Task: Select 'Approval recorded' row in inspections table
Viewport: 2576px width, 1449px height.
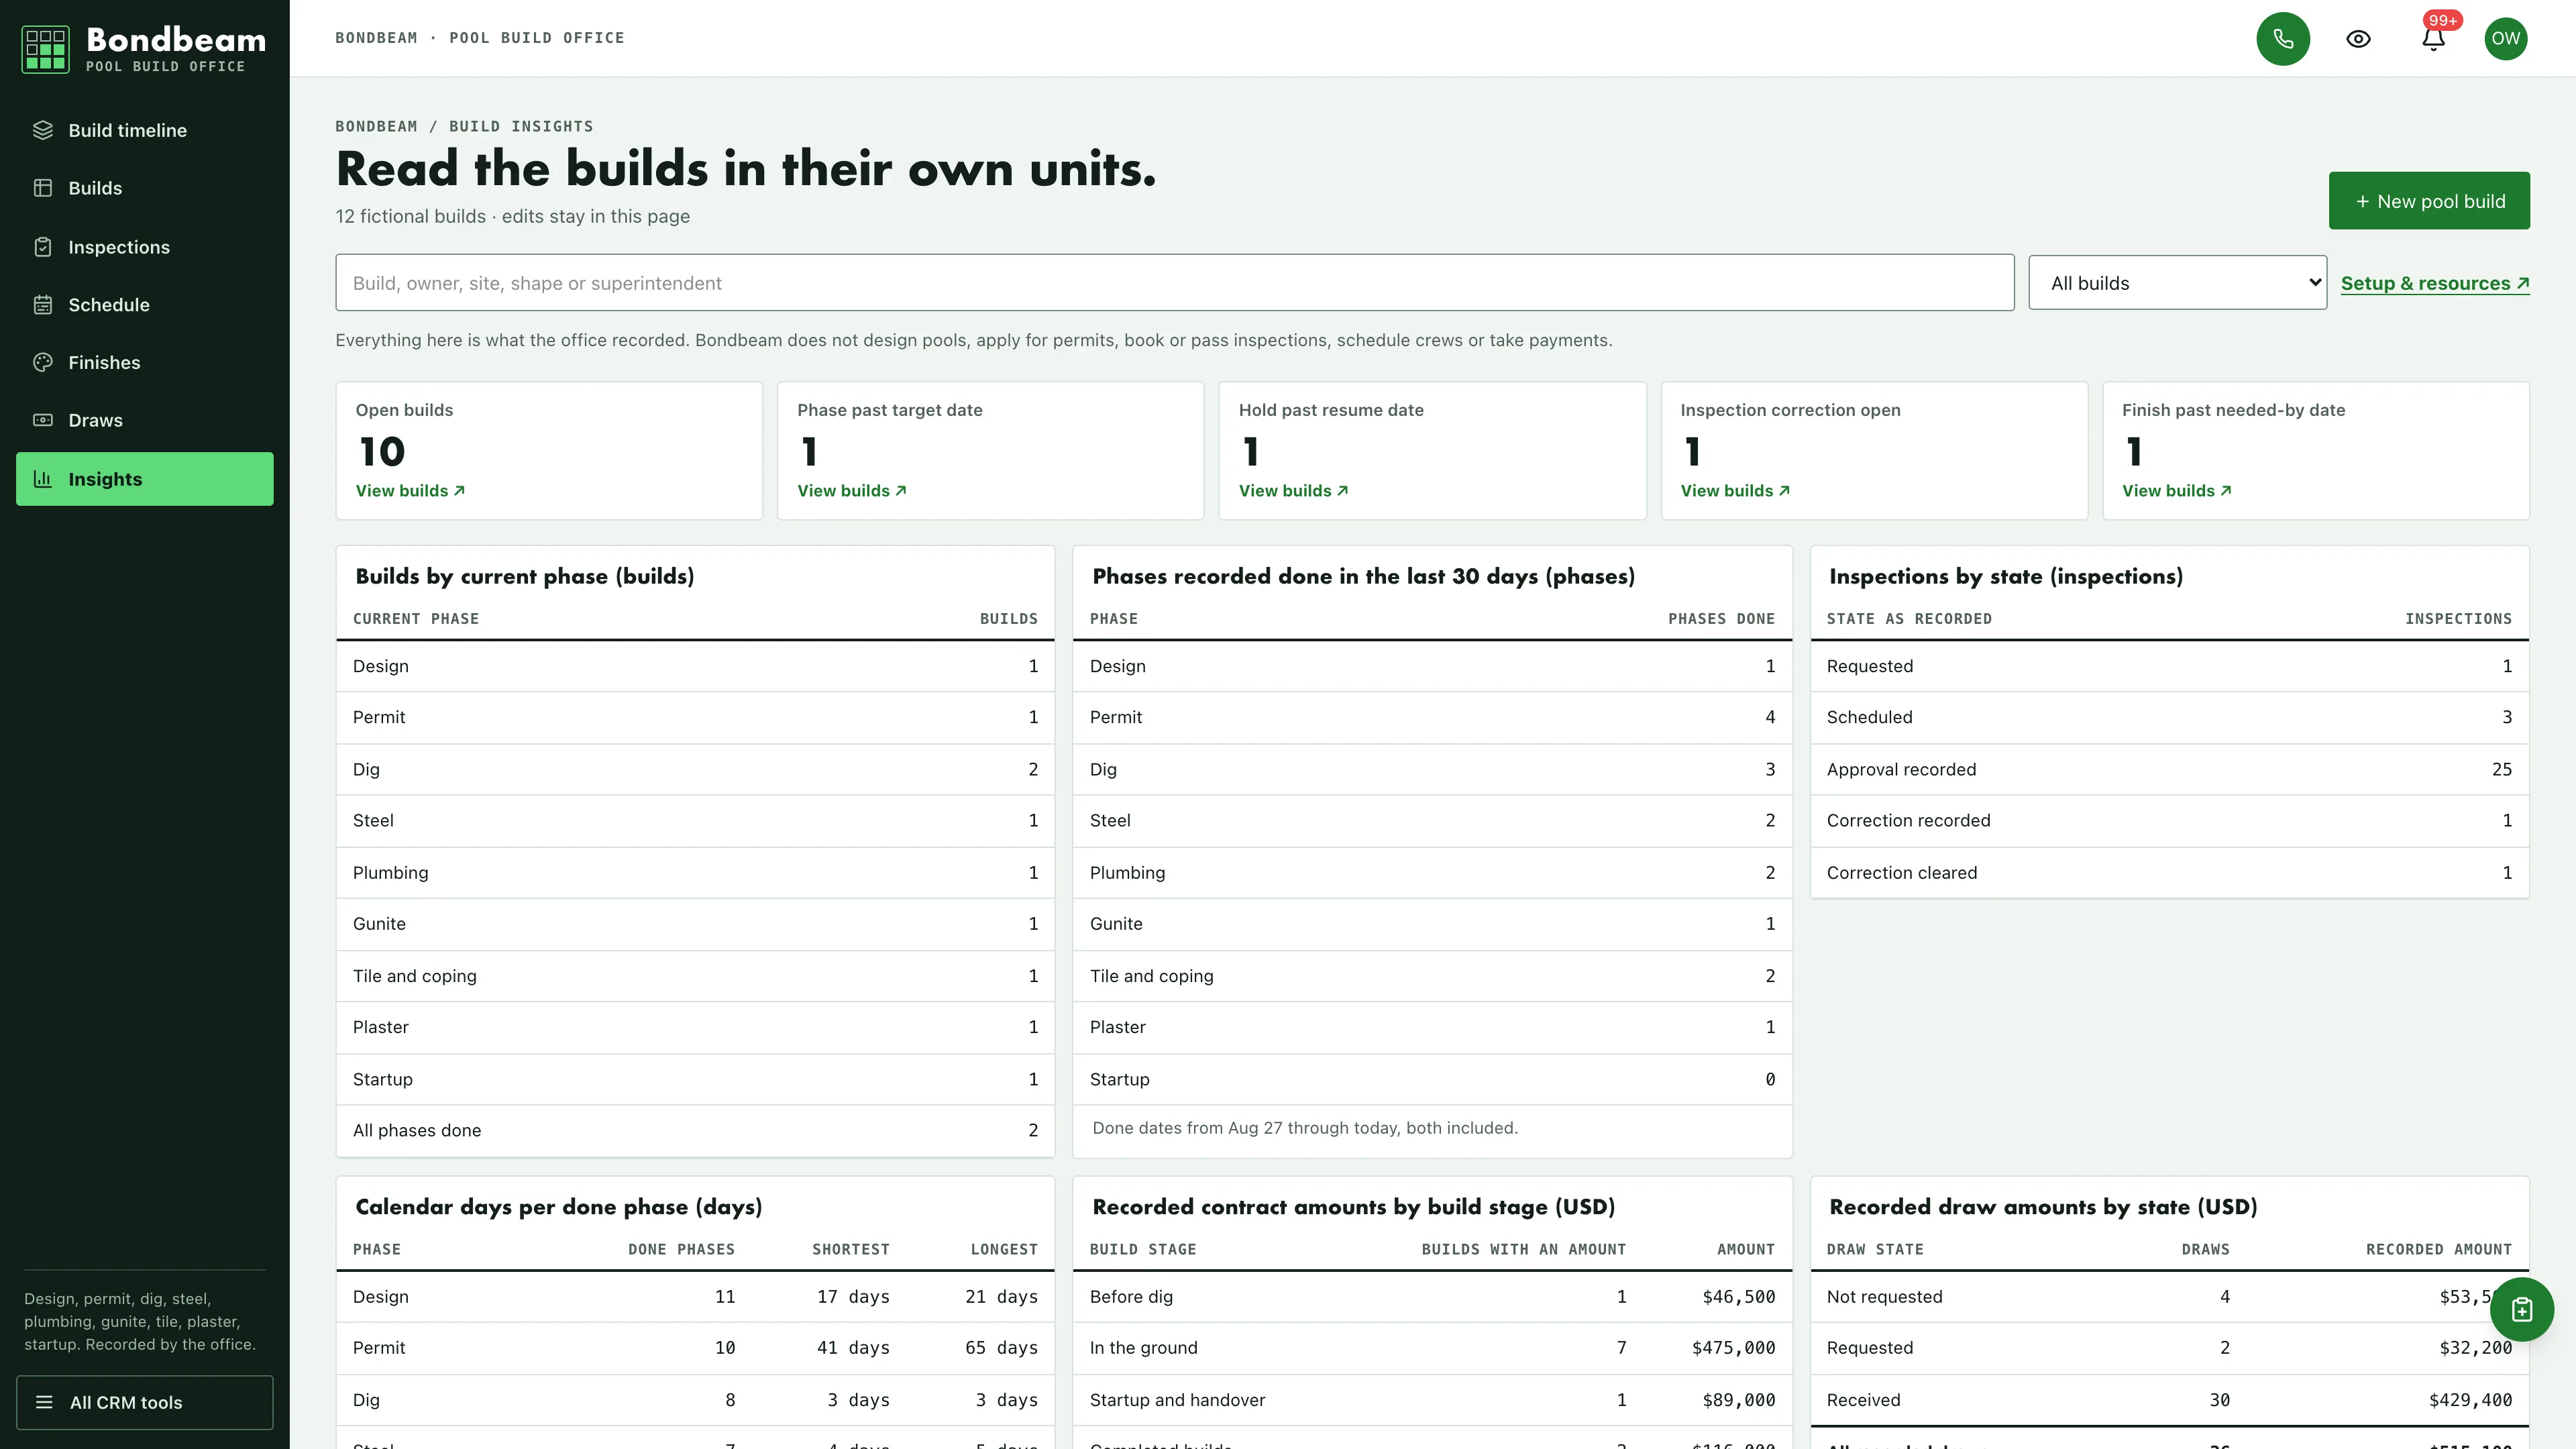Action: (x=2169, y=769)
